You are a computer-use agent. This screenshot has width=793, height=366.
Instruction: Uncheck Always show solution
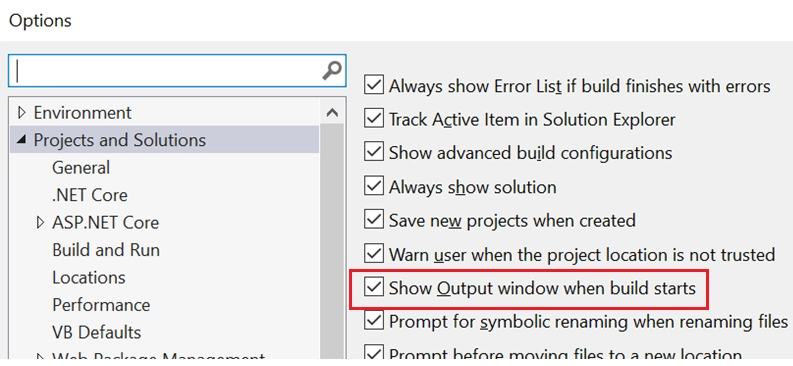click(374, 187)
